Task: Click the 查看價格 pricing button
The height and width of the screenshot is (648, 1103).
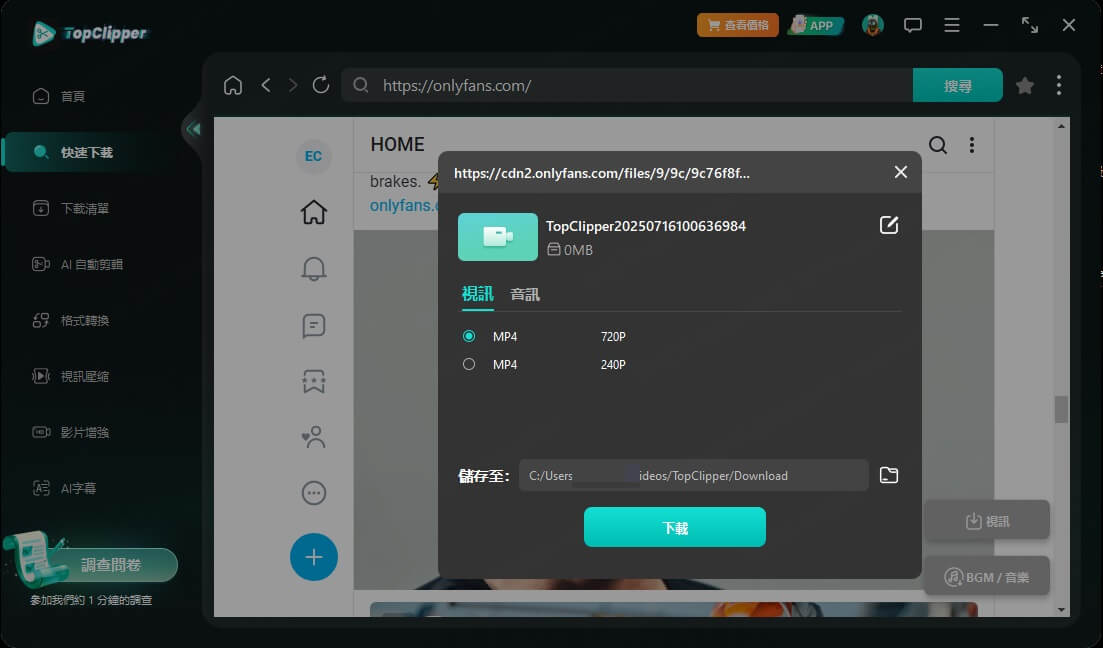Action: (737, 25)
